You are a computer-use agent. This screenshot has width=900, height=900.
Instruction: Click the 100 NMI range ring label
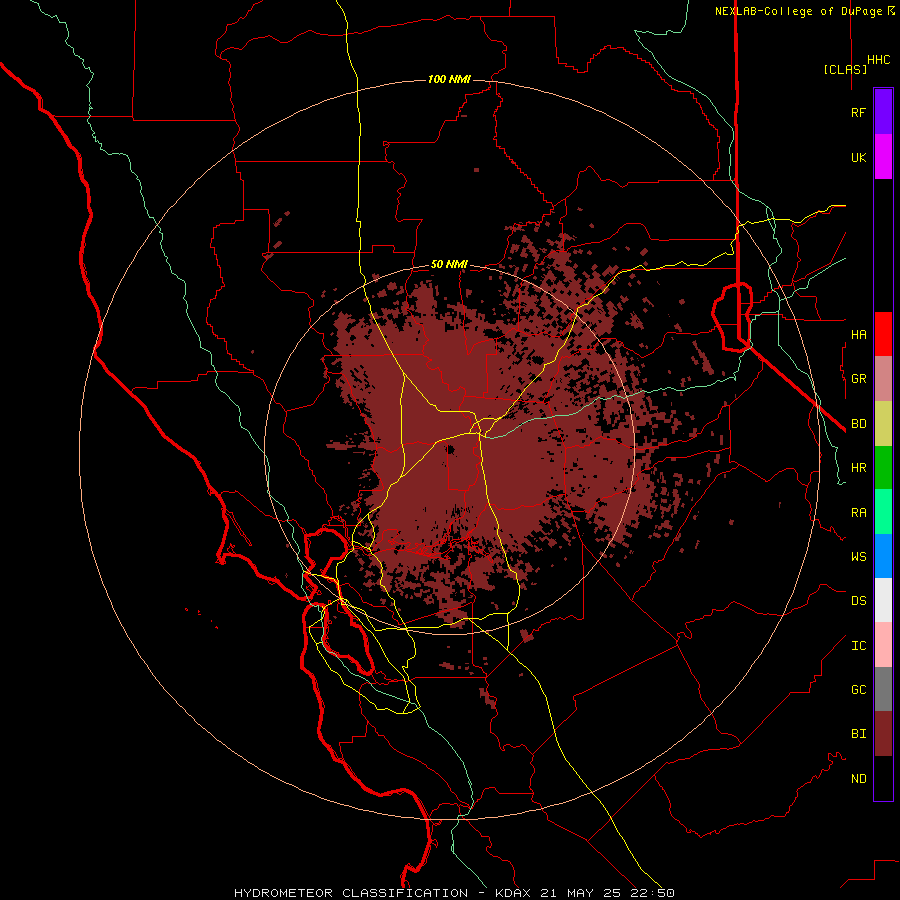pos(449,79)
